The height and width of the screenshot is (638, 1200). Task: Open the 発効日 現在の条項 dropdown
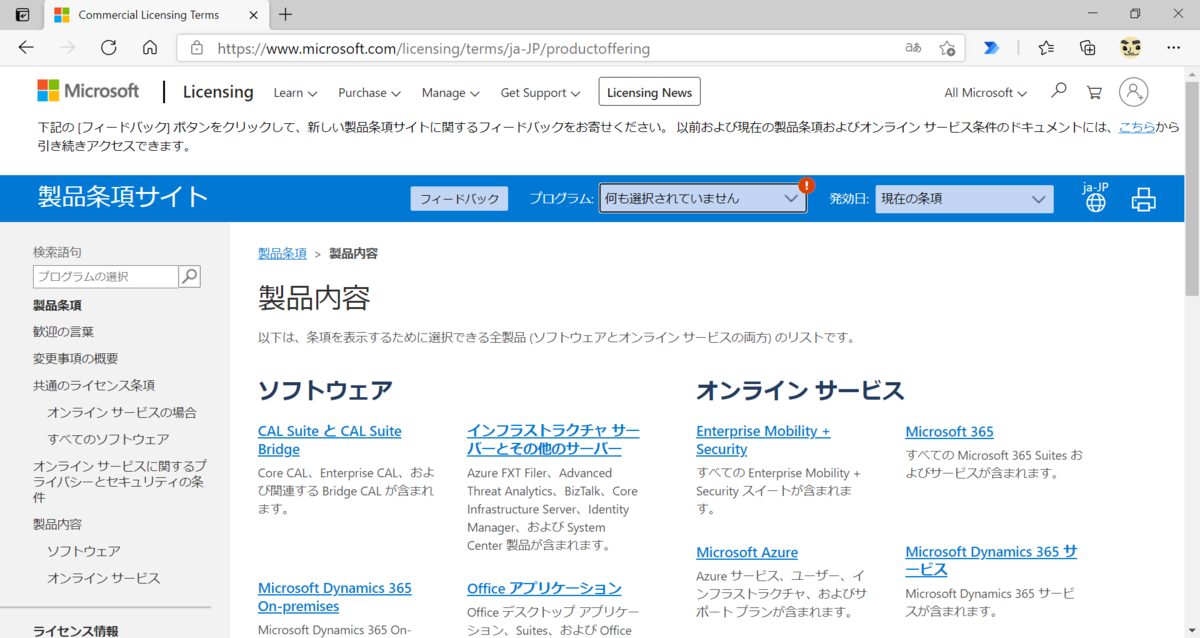[x=964, y=199]
